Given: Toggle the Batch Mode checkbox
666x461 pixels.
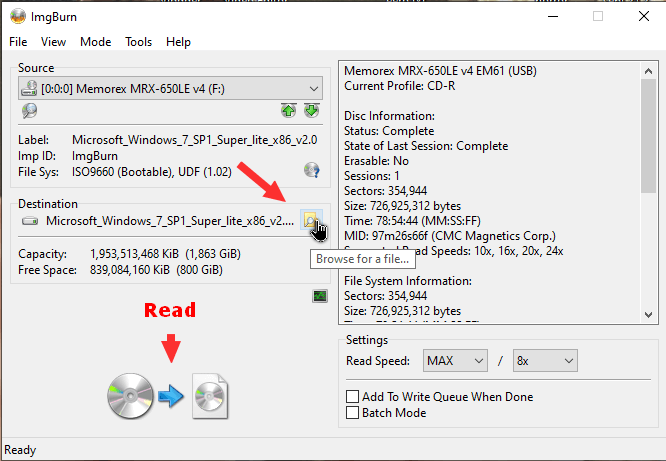Looking at the screenshot, I should [353, 413].
